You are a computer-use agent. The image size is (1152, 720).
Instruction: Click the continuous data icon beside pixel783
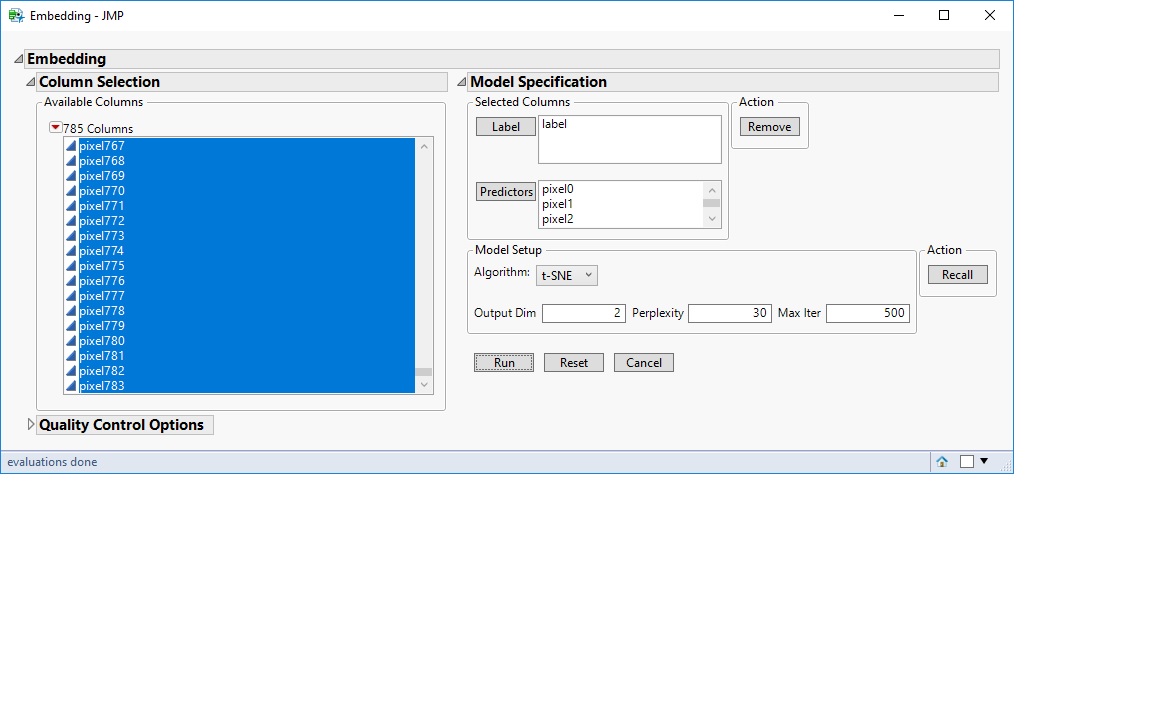71,385
